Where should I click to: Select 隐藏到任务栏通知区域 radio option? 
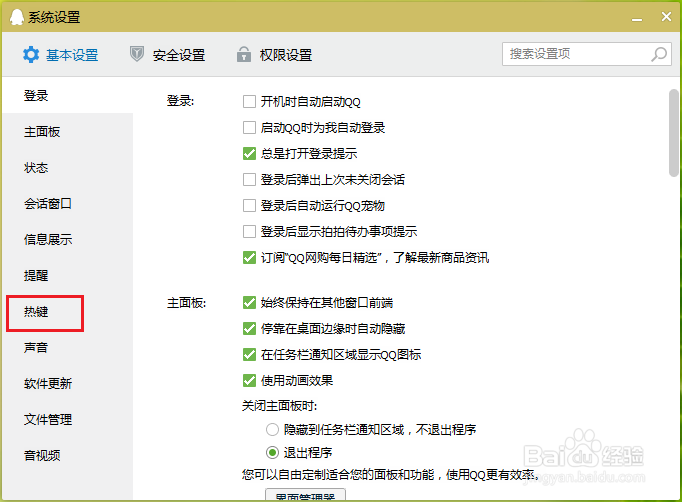pyautogui.click(x=272, y=430)
